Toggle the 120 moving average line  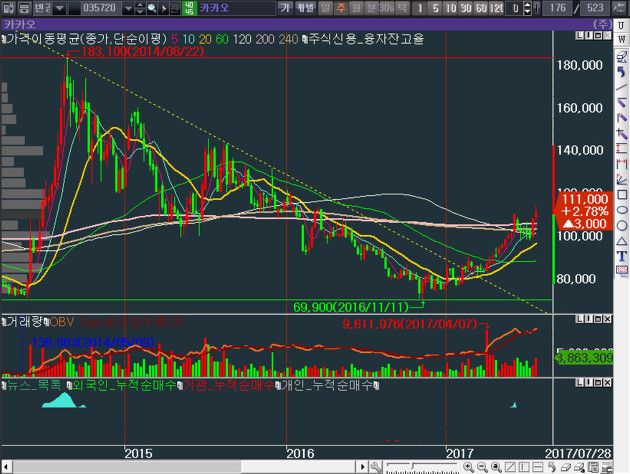242,39
